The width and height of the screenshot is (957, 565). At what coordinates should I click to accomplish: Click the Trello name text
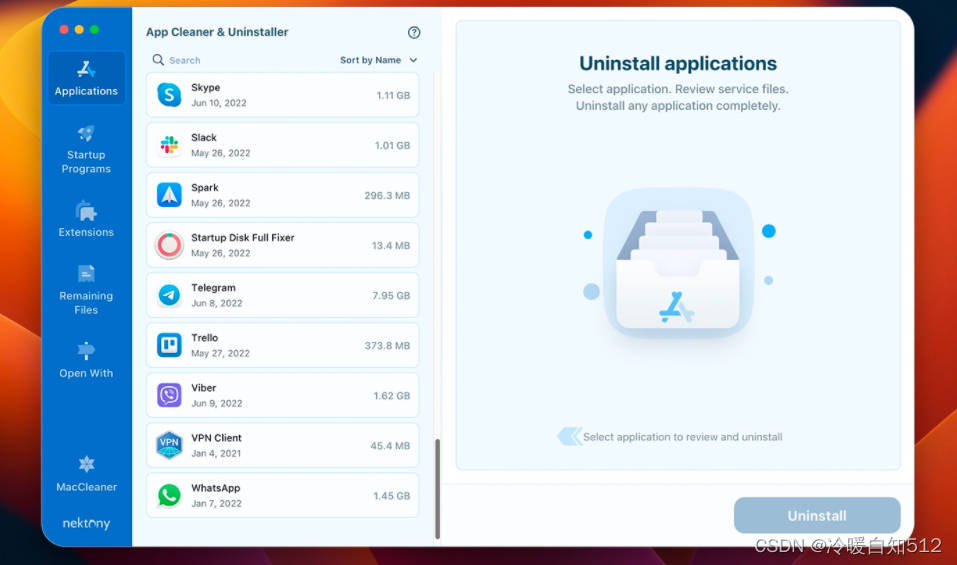coord(204,337)
